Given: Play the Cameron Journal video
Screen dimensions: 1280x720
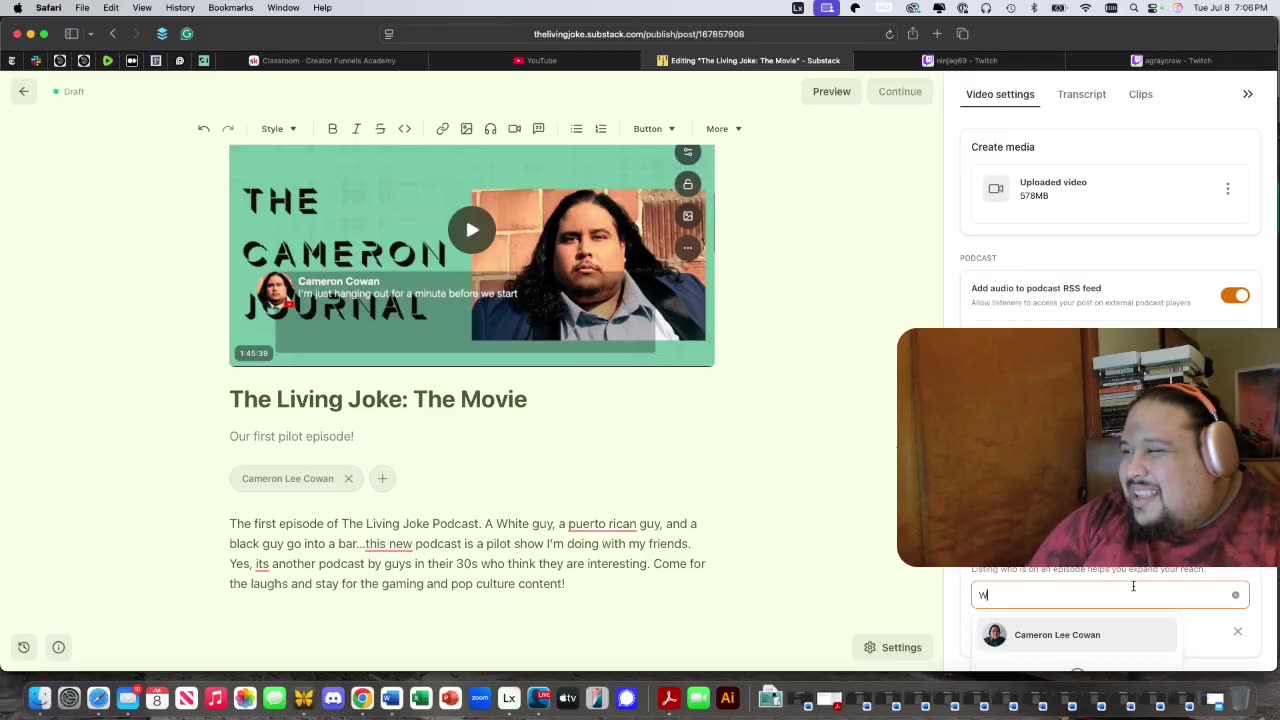Looking at the screenshot, I should (471, 230).
